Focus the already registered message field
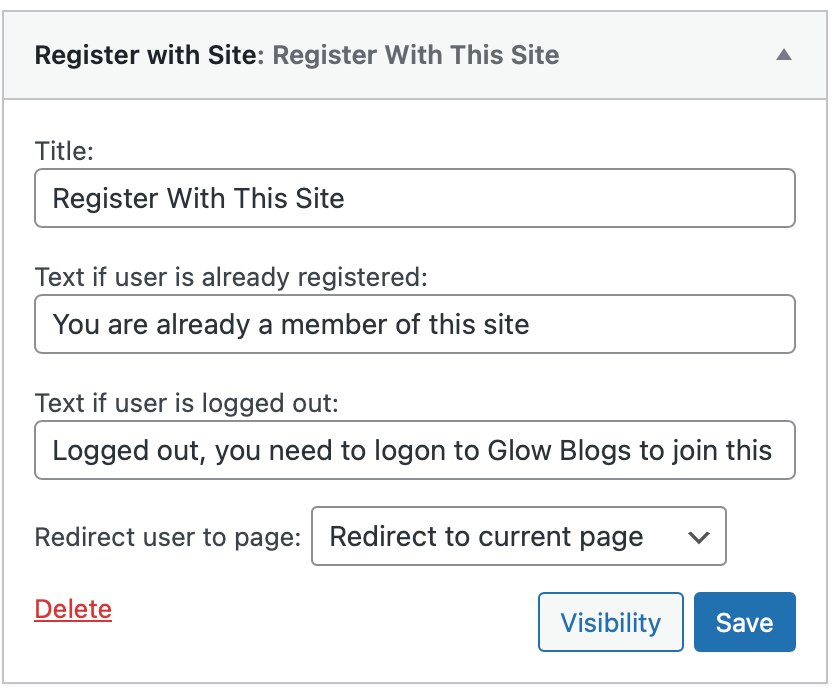 (x=415, y=324)
